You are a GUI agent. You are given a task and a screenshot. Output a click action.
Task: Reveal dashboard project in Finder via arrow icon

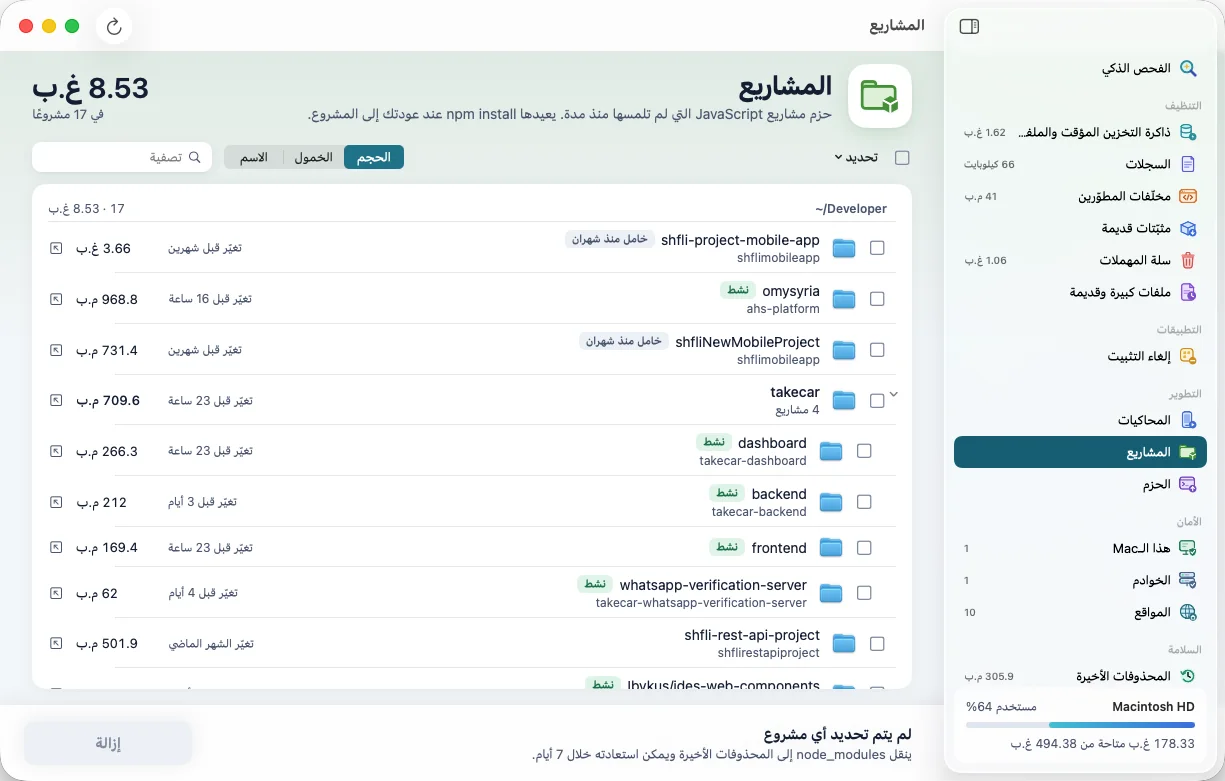(56, 451)
